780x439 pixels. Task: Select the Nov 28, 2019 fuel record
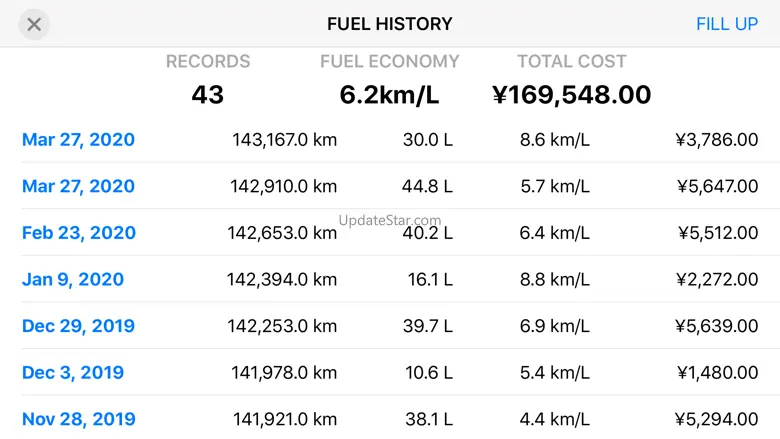[78, 419]
